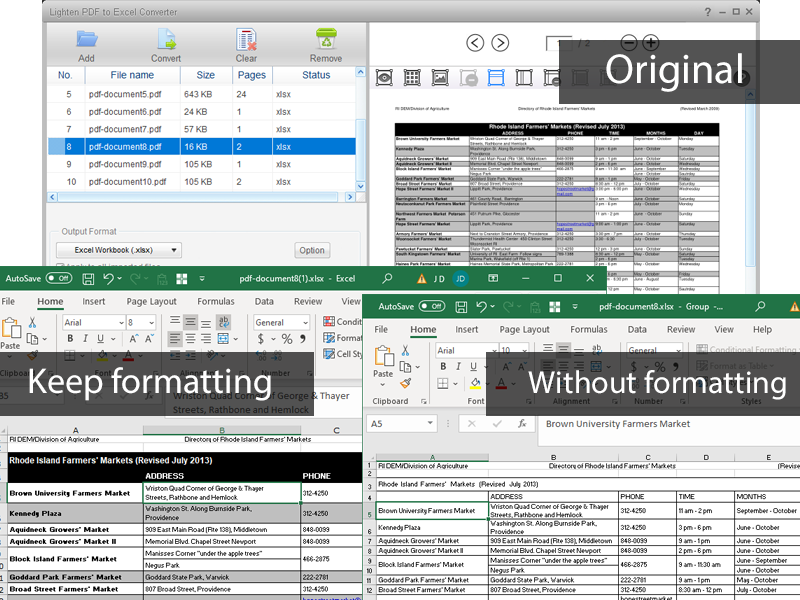Save the pdf-document8(1).xlsx workbook
Image resolution: width=800 pixels, height=600 pixels.
pos(88,279)
